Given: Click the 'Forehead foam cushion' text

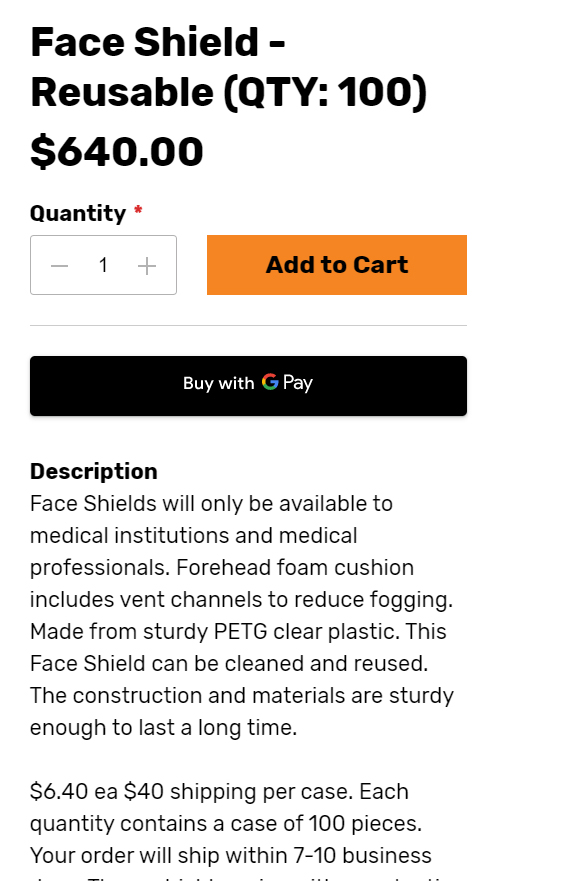Looking at the screenshot, I should (x=295, y=567).
